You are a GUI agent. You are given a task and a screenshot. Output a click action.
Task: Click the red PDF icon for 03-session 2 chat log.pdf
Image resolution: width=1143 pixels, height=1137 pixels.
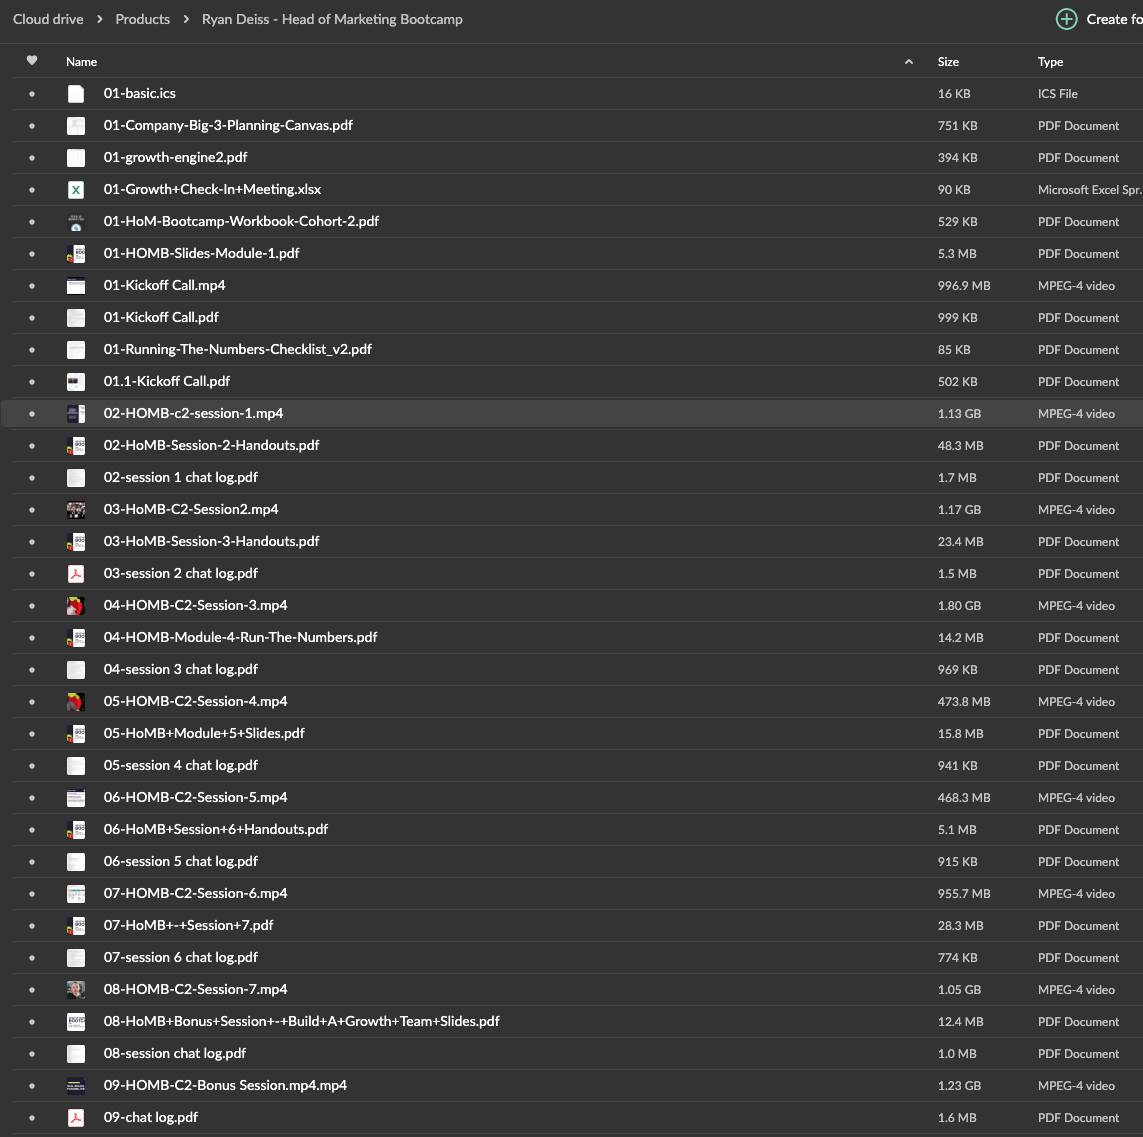pos(76,574)
